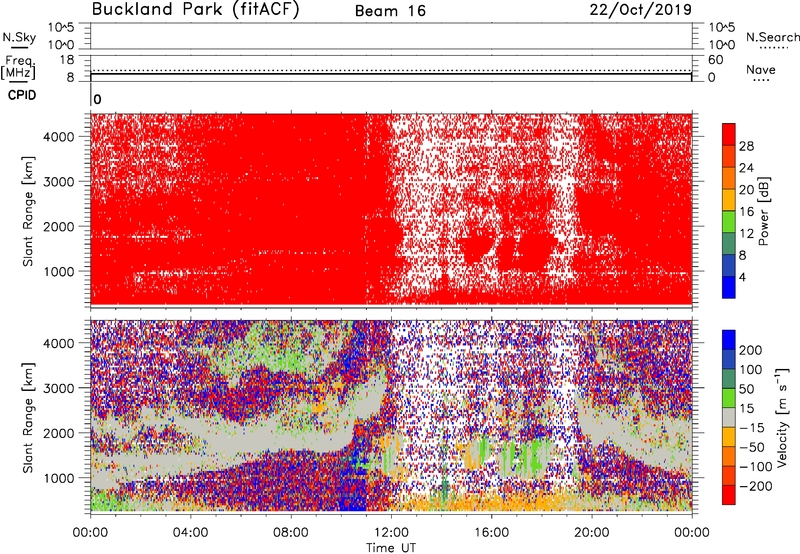Pick the top red segment of Power colorbar
The image size is (800, 554).
(729, 135)
